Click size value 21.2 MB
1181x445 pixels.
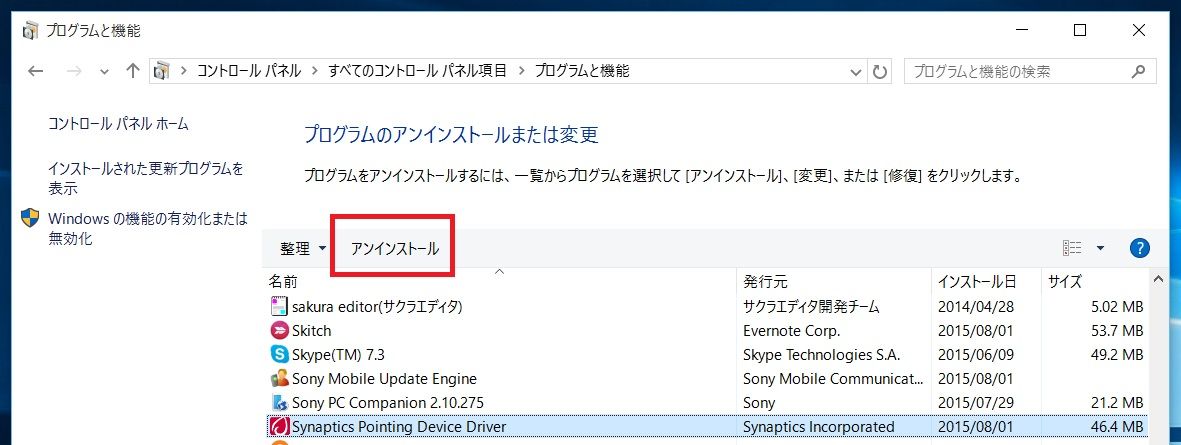coord(1117,403)
